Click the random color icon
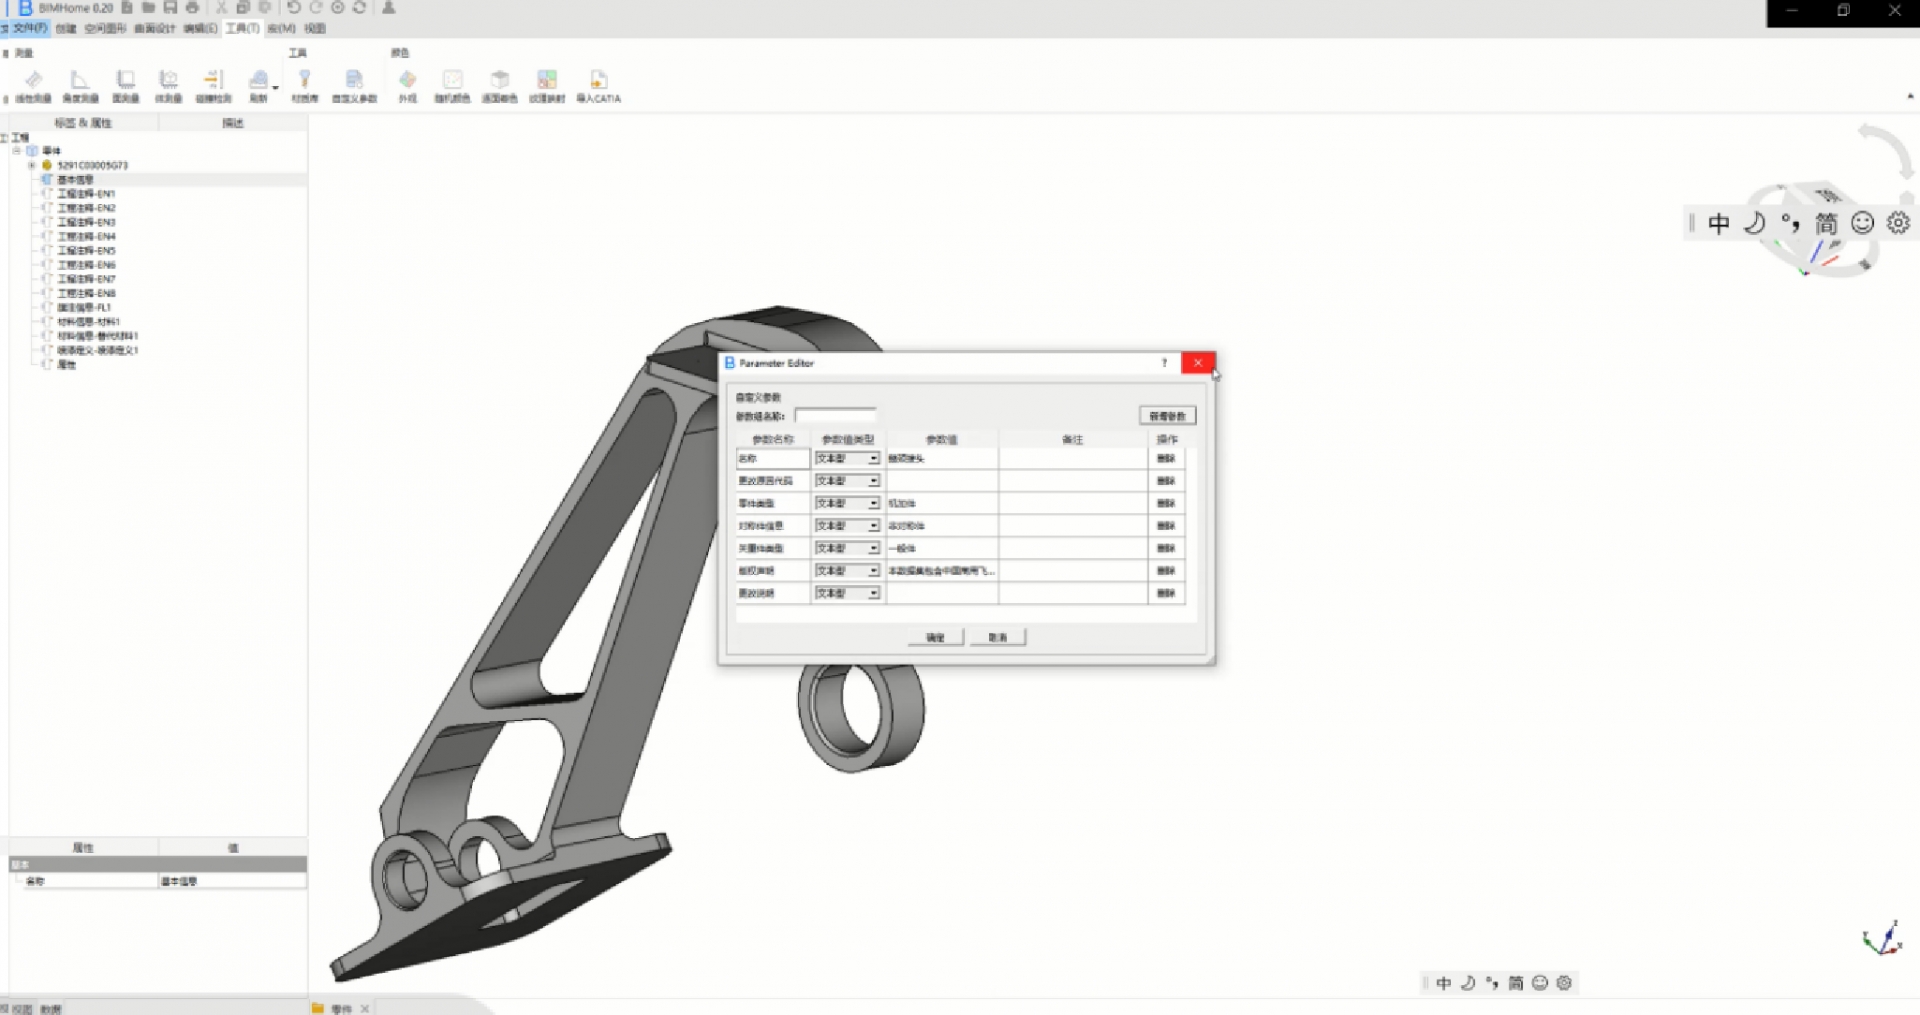The width and height of the screenshot is (1920, 1015). point(452,82)
